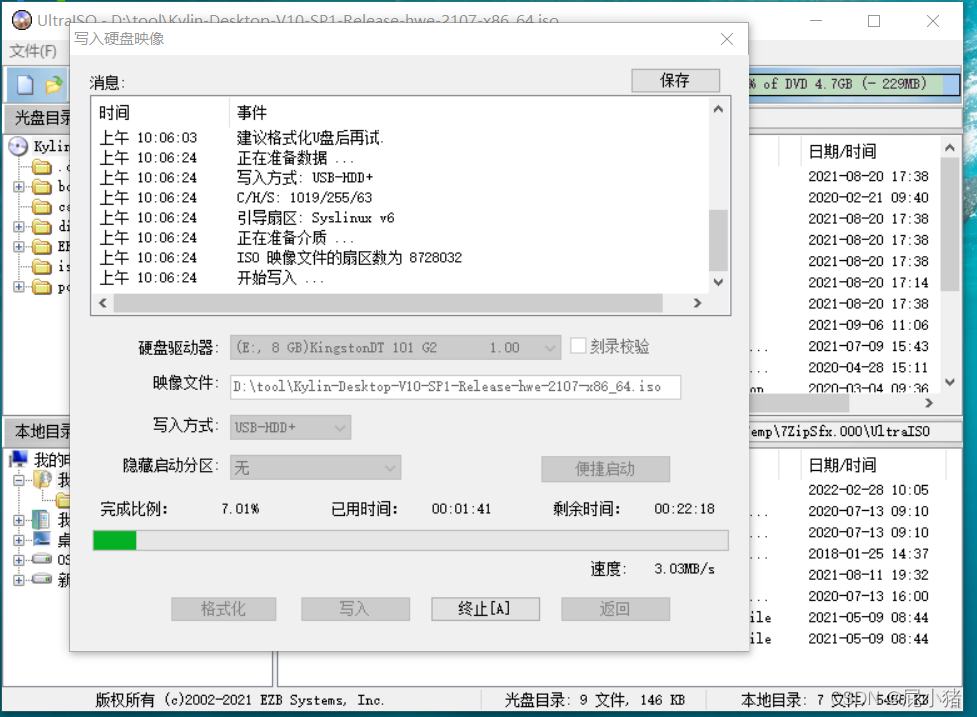This screenshot has height=717, width=977.
Task: Click the message log scroll-up arrow
Action: (718, 109)
